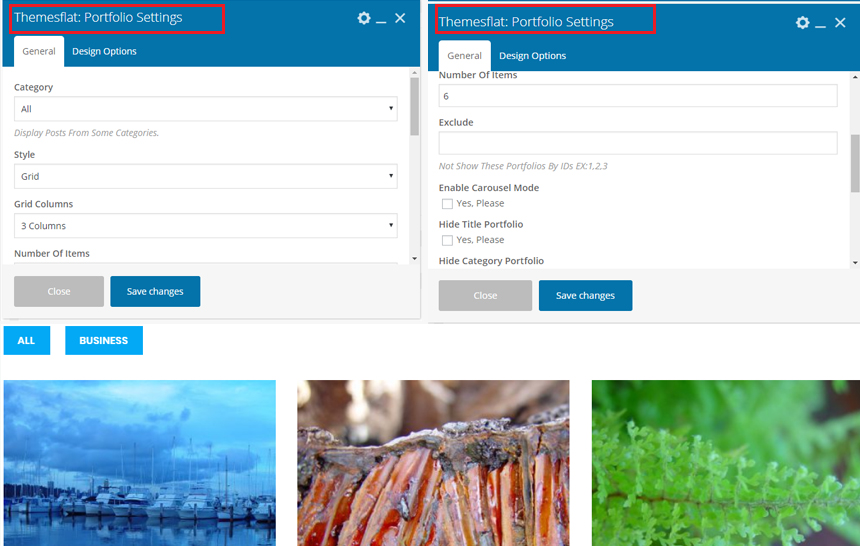Switch to General tab in left panel

click(39, 52)
